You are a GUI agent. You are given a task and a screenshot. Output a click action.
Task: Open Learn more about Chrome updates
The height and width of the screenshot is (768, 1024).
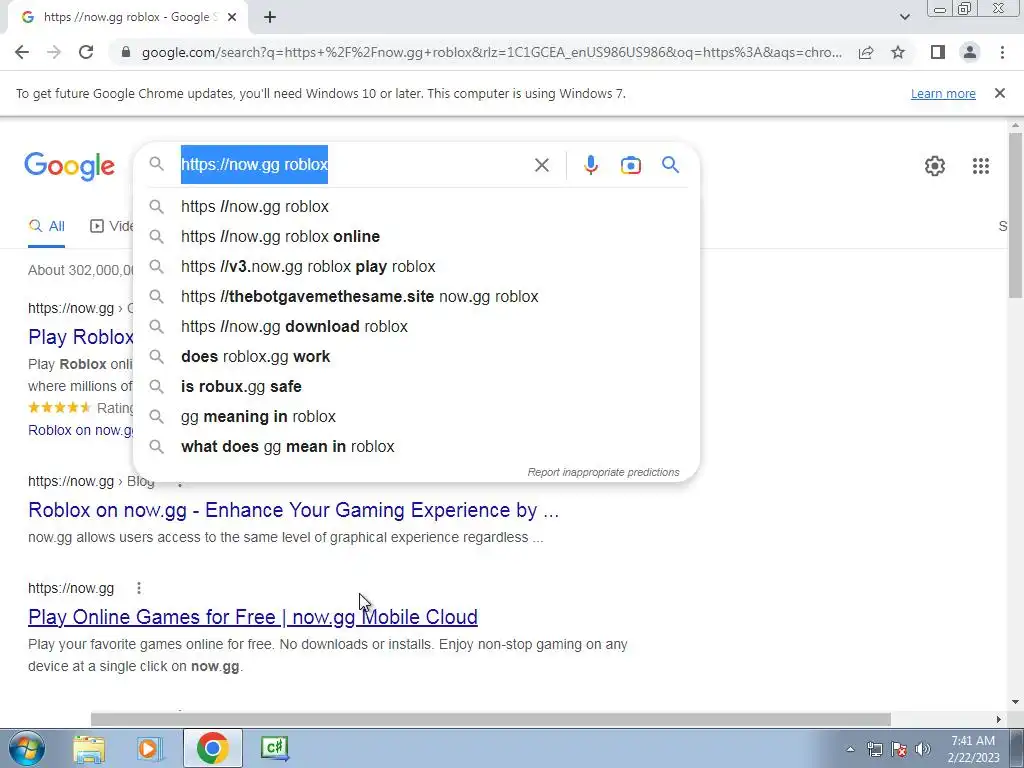[943, 93]
